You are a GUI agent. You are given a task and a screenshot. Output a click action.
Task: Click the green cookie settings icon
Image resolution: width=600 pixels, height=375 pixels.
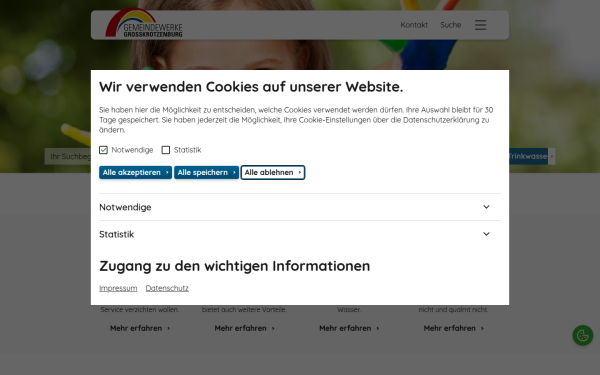pyautogui.click(x=582, y=336)
